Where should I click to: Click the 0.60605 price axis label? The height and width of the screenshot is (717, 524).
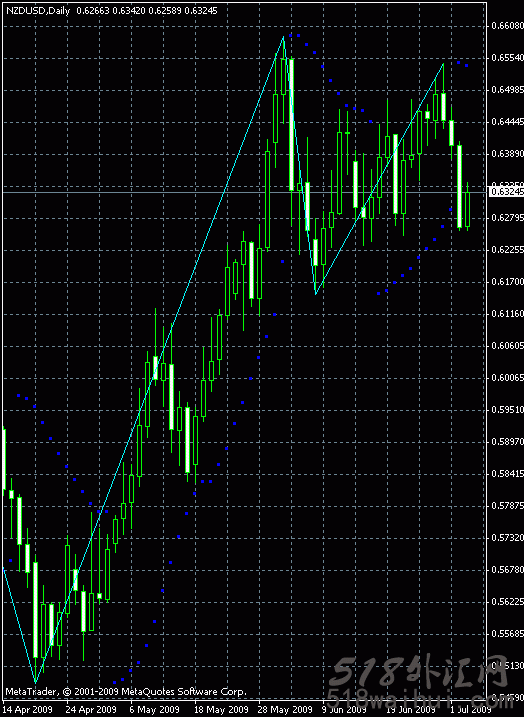click(507, 346)
